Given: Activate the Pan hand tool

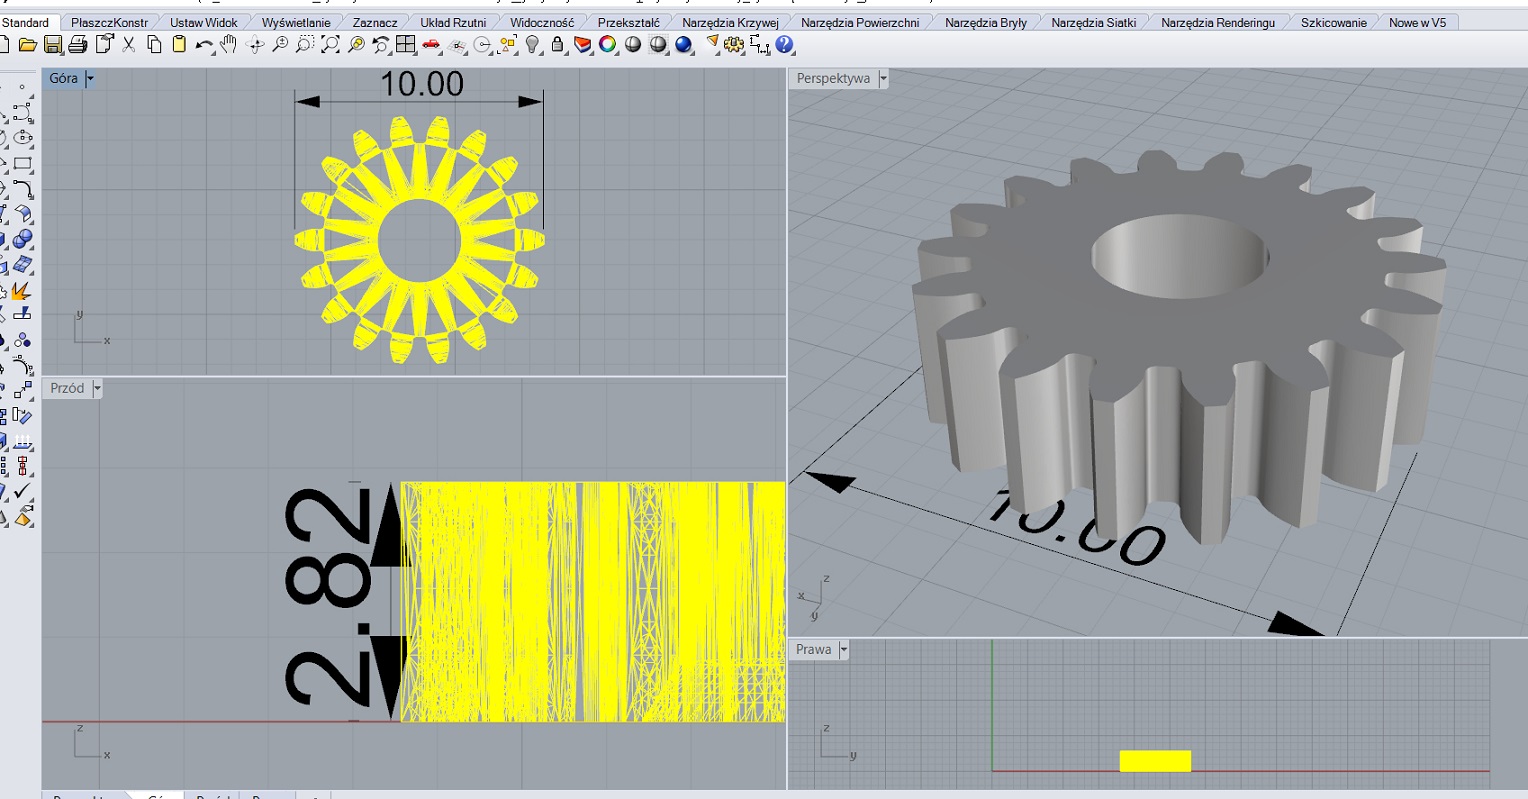Looking at the screenshot, I should point(229,44).
